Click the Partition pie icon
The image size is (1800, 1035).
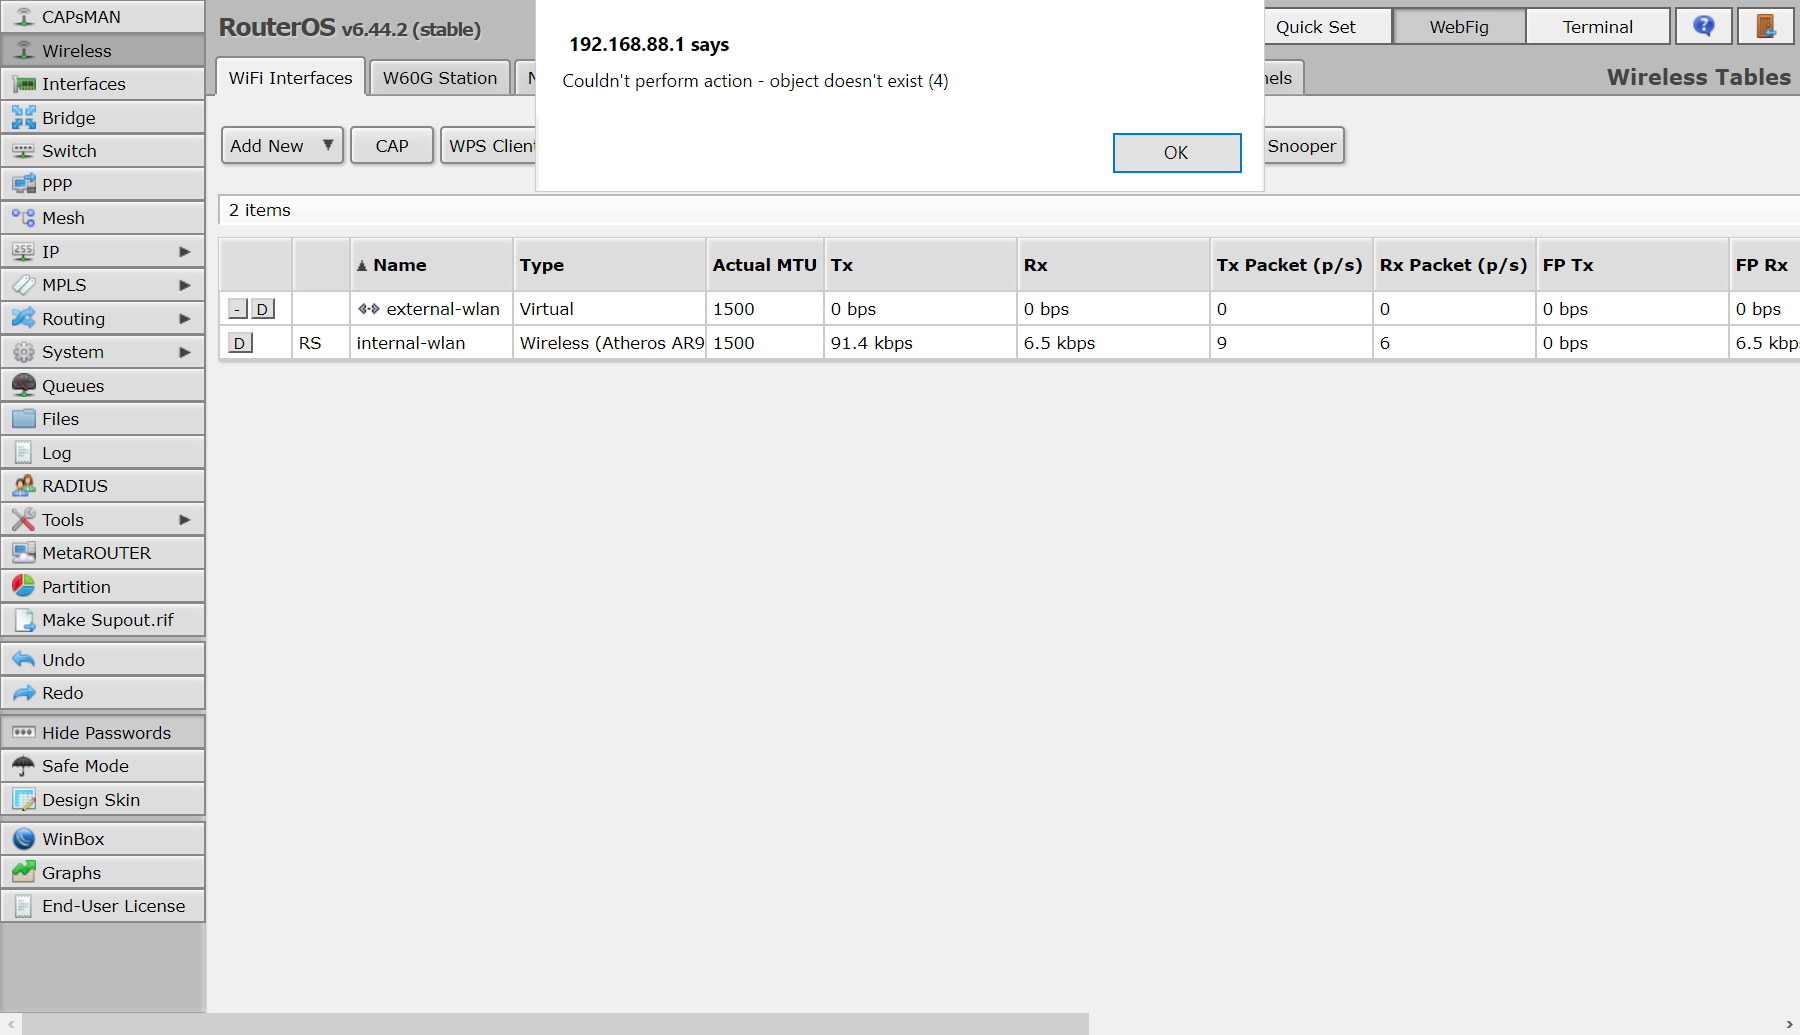pyautogui.click(x=24, y=586)
